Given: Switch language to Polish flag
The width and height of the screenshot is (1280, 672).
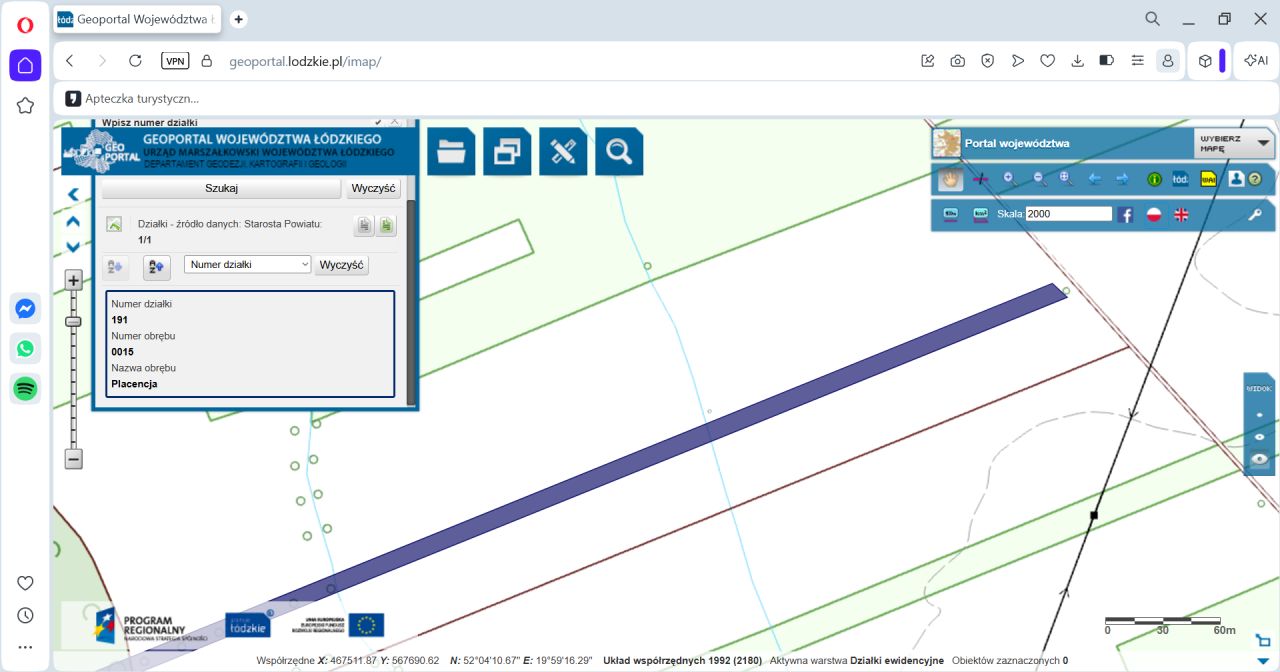Looking at the screenshot, I should (1153, 214).
